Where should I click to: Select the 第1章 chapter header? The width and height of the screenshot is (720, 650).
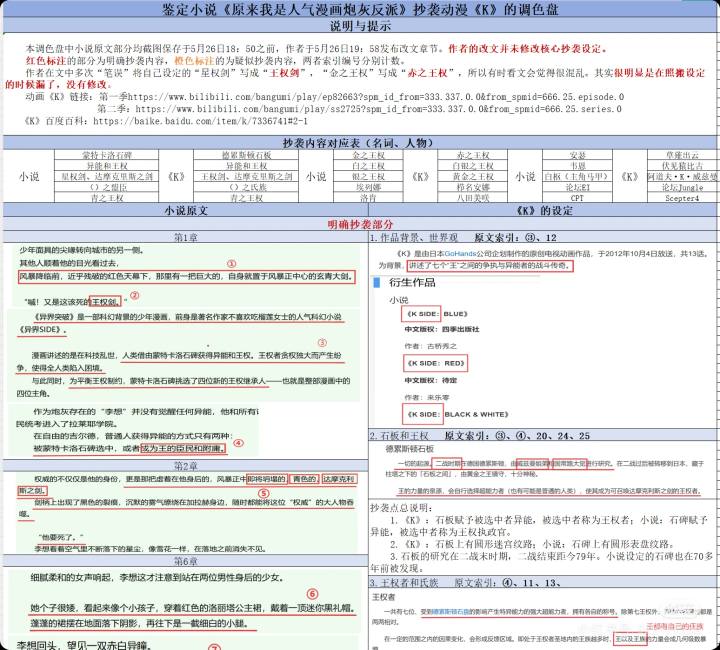point(186,237)
